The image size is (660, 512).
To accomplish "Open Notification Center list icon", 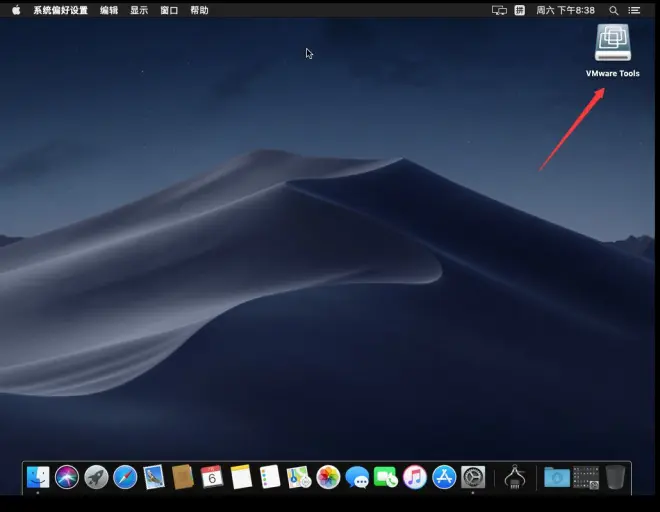I will [634, 10].
